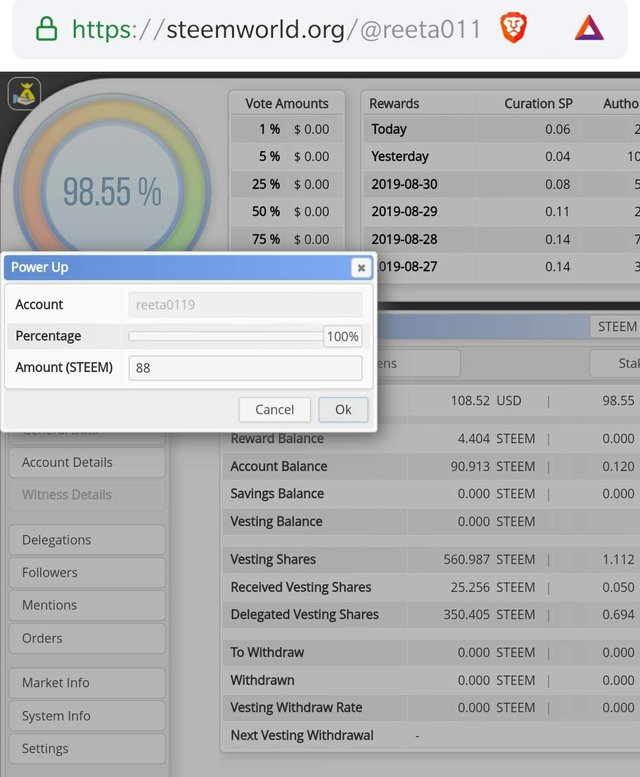Open Settings section

tap(87, 748)
